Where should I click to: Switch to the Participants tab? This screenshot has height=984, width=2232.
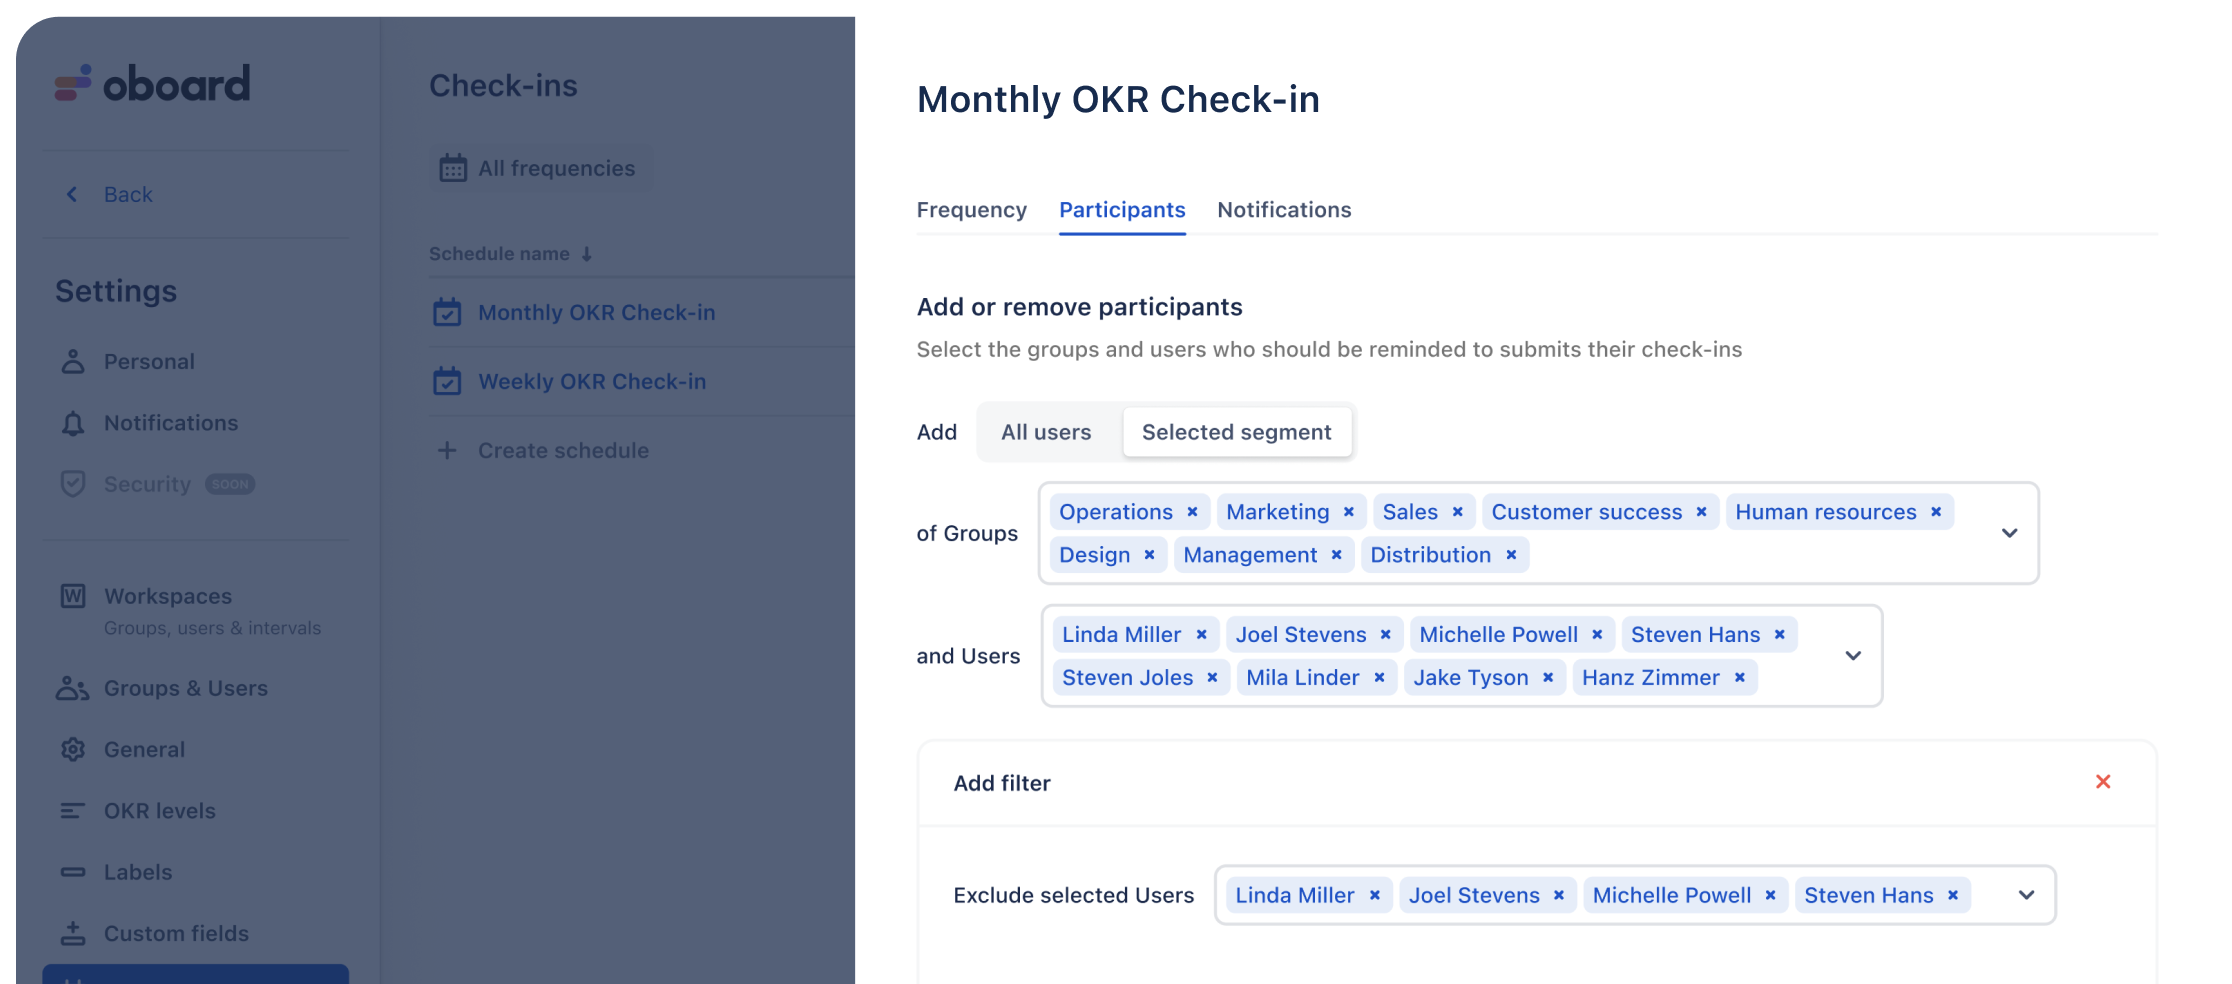(1122, 210)
